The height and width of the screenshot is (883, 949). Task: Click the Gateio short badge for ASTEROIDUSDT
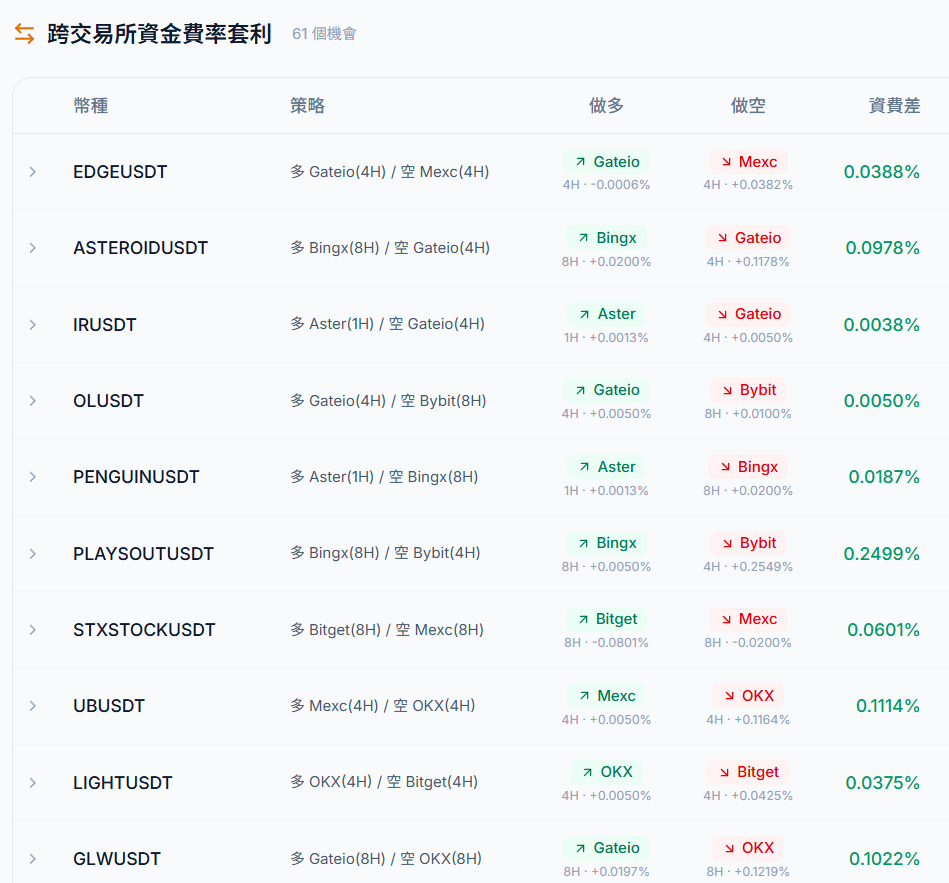click(748, 238)
